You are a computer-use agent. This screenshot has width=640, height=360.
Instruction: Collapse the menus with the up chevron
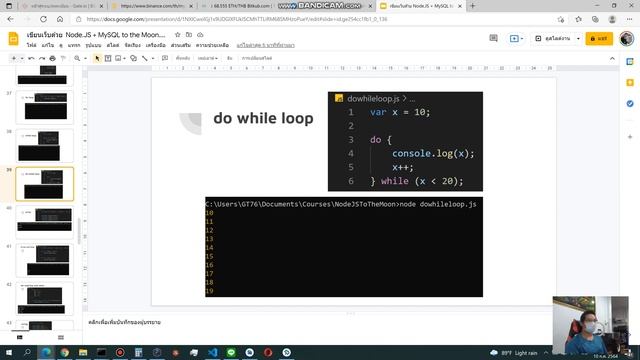click(x=612, y=58)
